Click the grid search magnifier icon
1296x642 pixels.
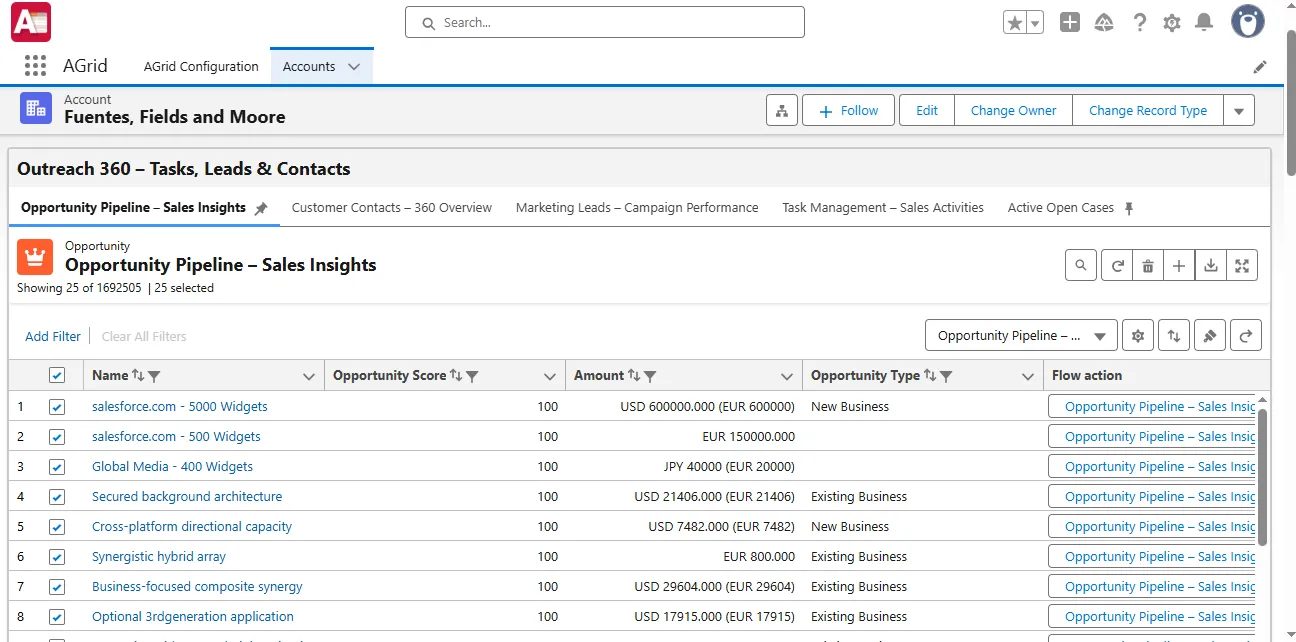click(1081, 265)
